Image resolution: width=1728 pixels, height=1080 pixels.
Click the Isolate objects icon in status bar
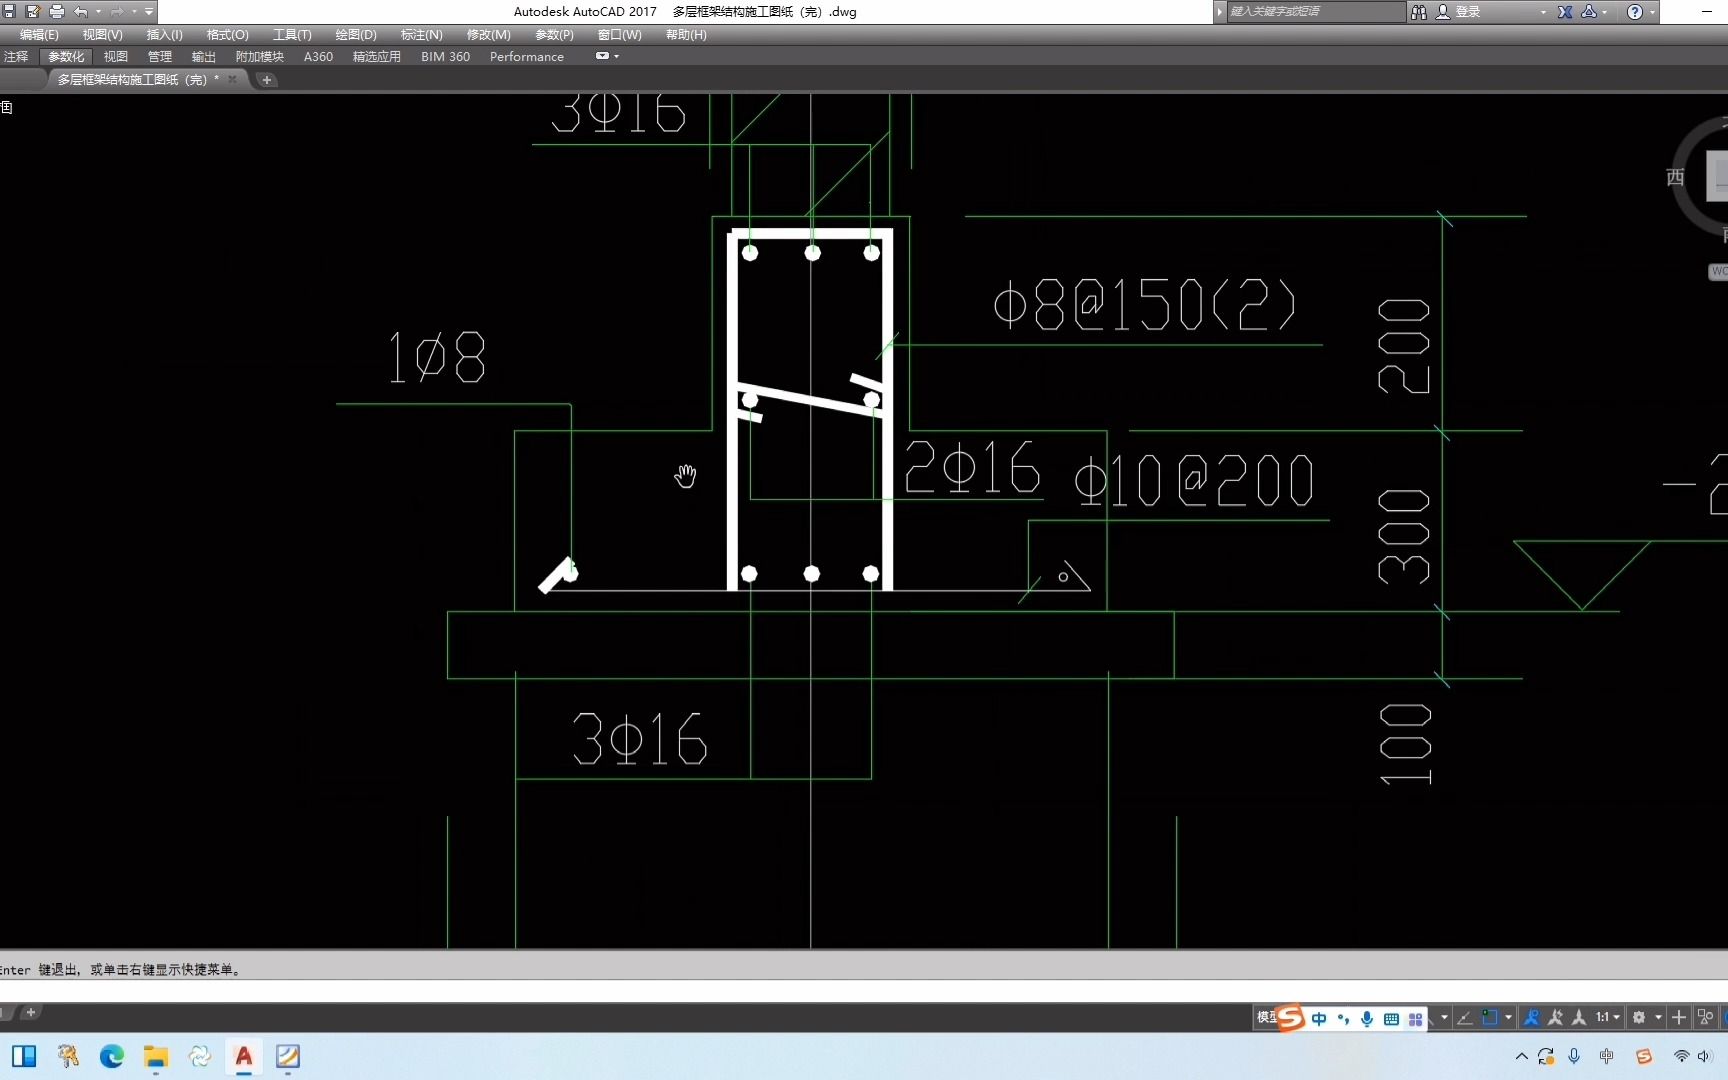click(x=1706, y=1017)
